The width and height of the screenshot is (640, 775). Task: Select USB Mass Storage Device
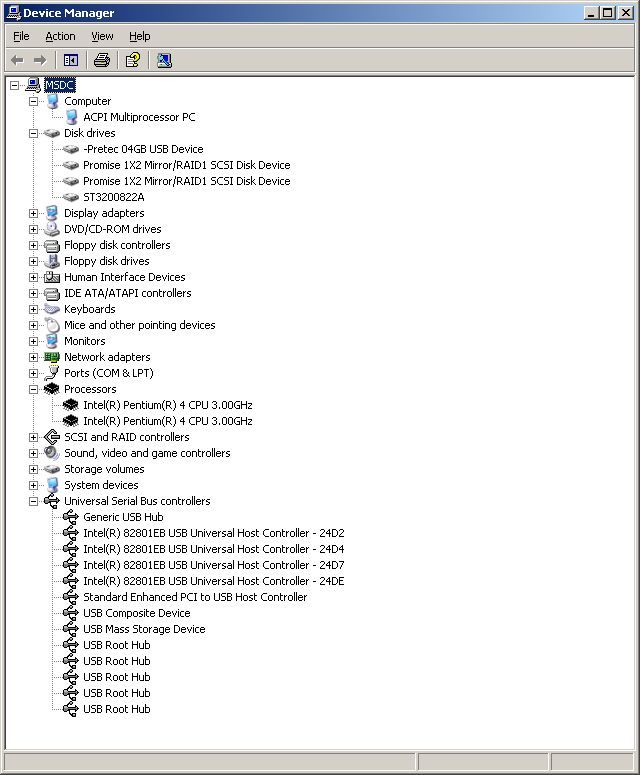(144, 629)
